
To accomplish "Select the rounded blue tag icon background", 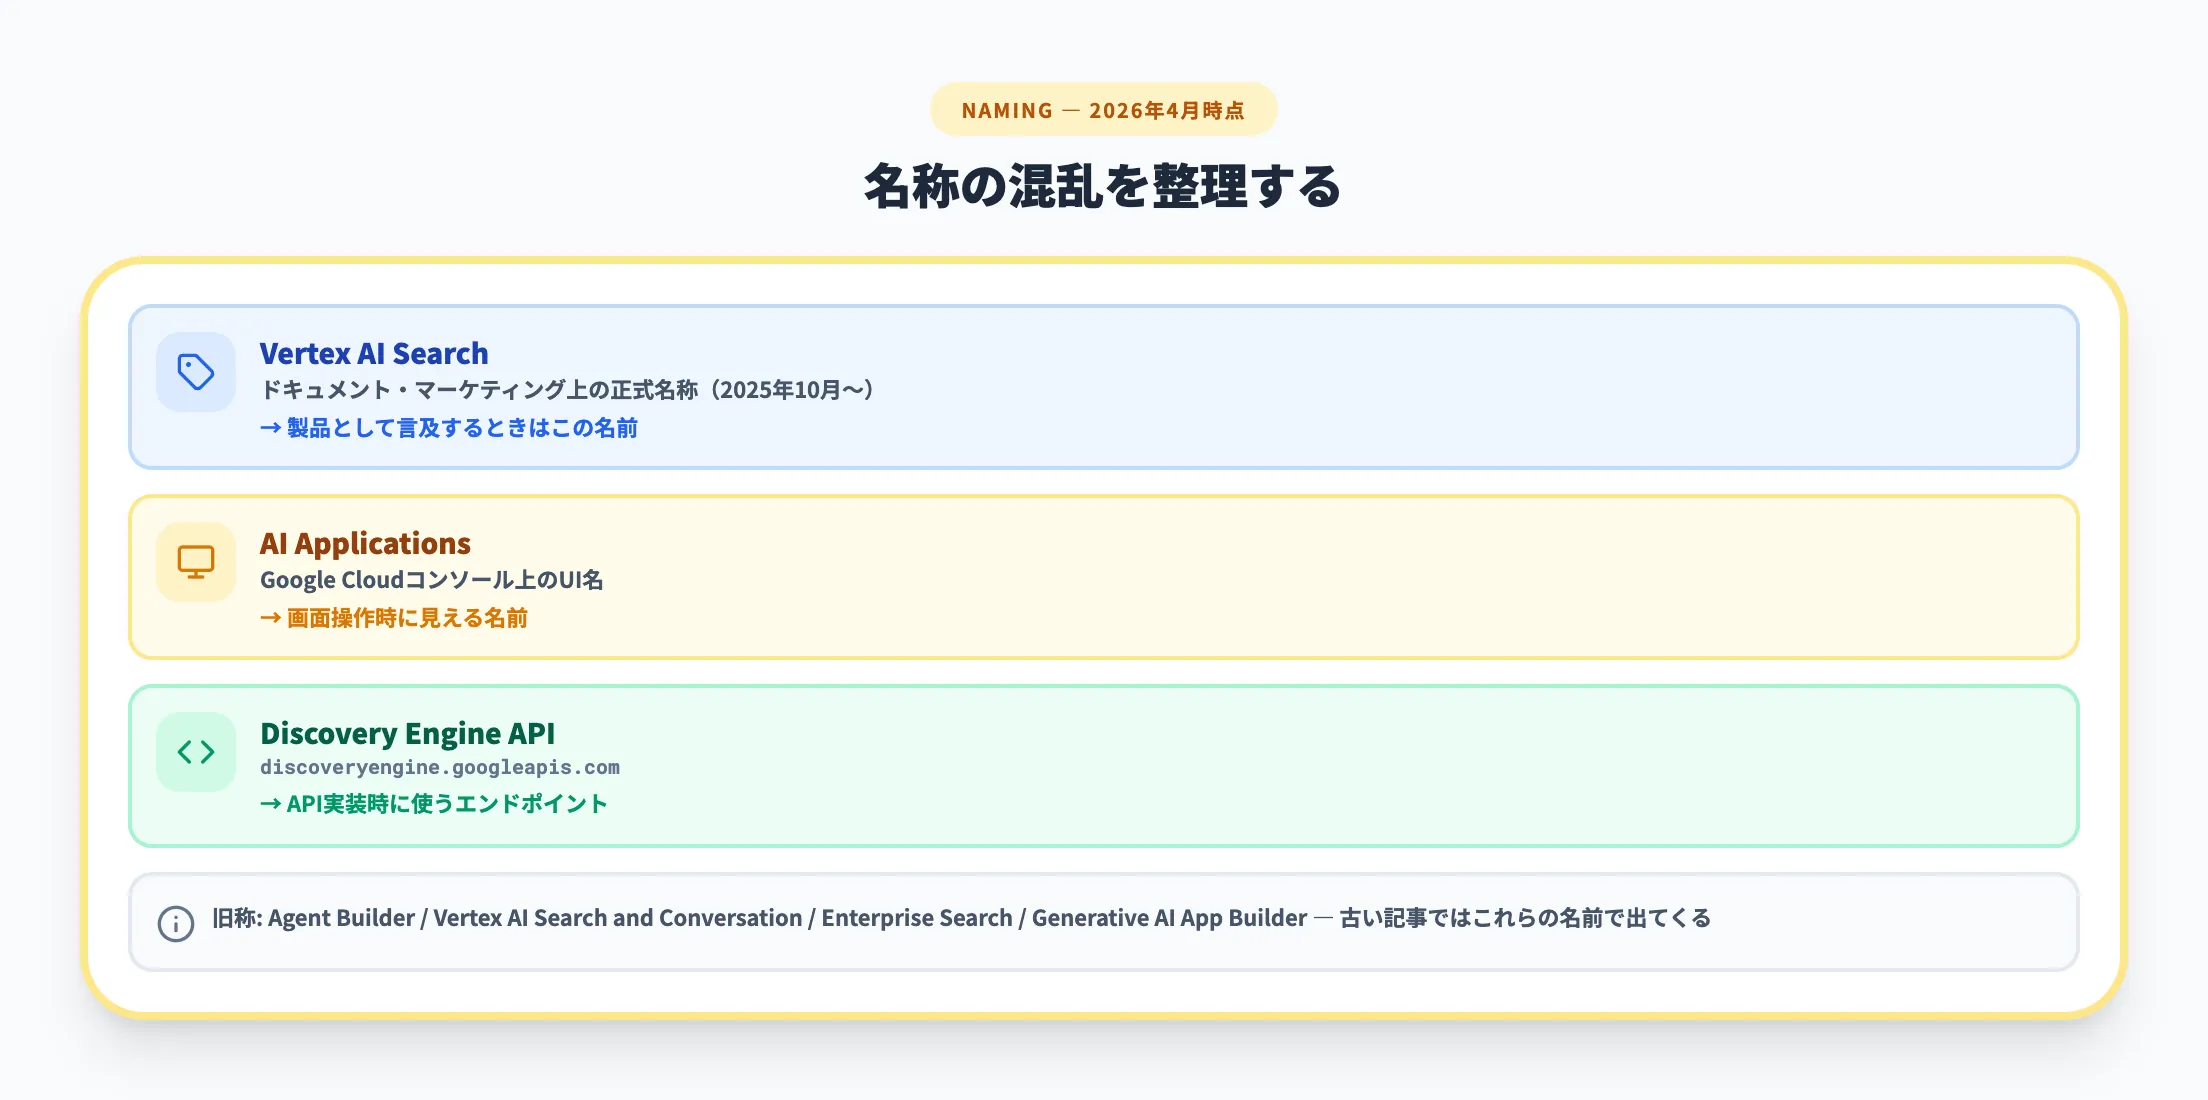I will click(x=196, y=371).
